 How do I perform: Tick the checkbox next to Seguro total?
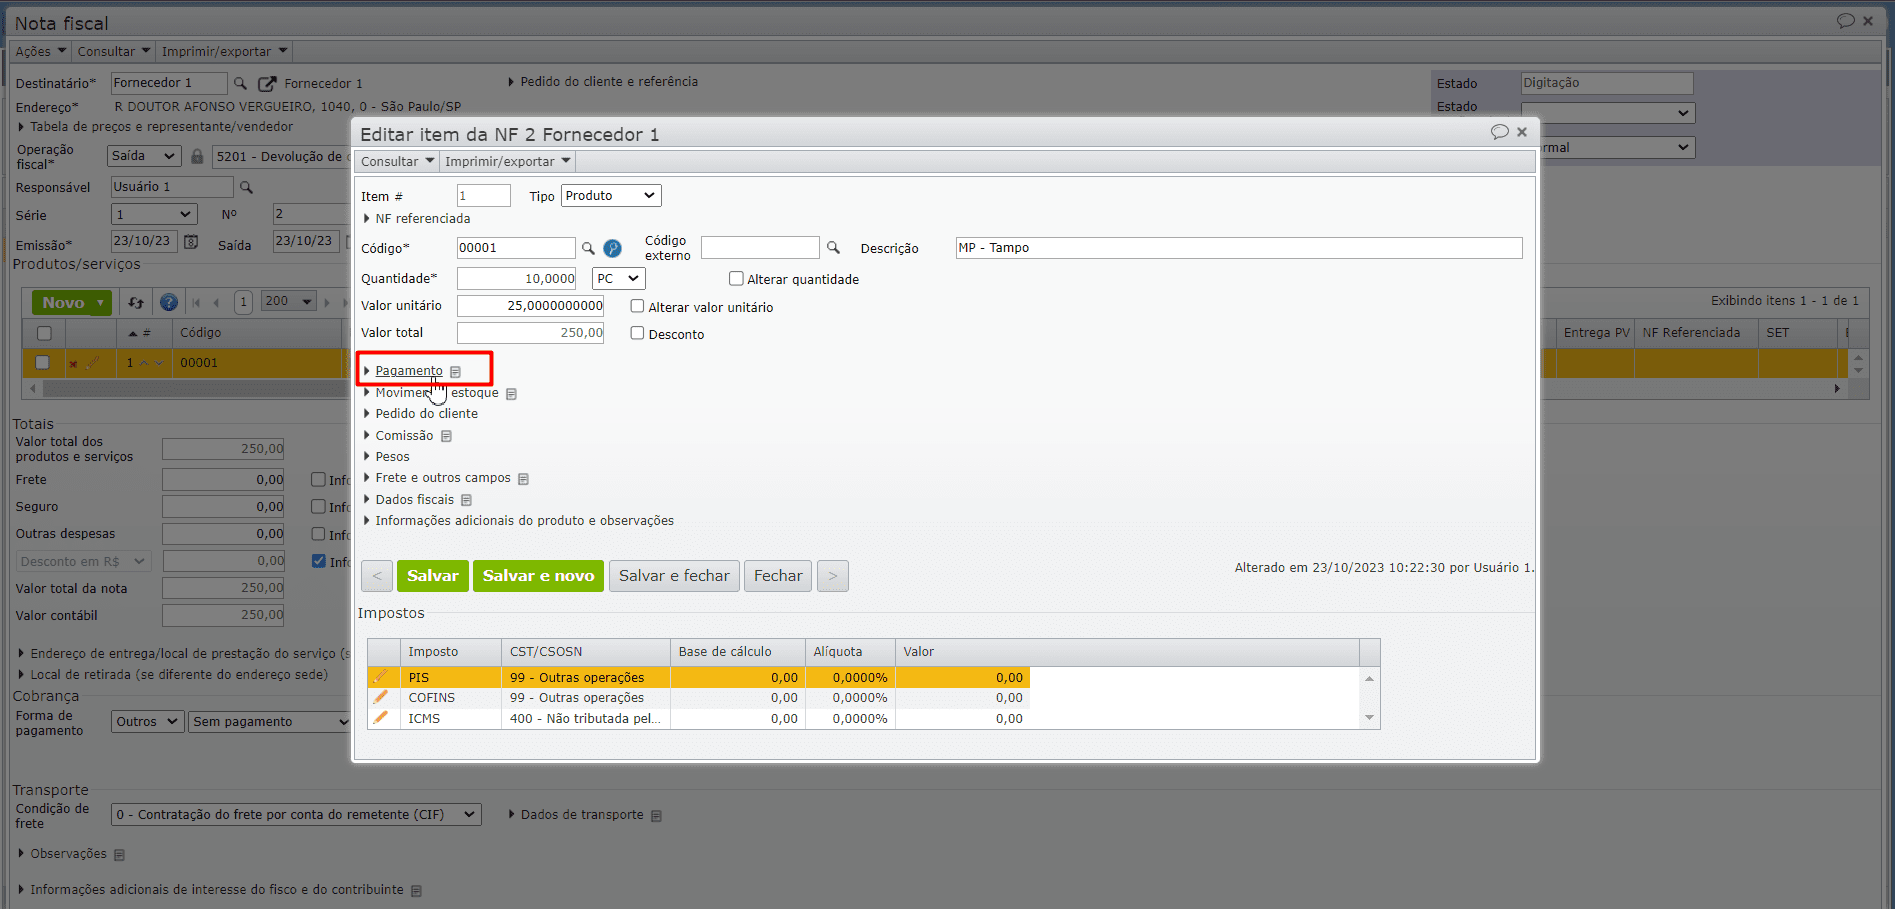pyautogui.click(x=318, y=506)
